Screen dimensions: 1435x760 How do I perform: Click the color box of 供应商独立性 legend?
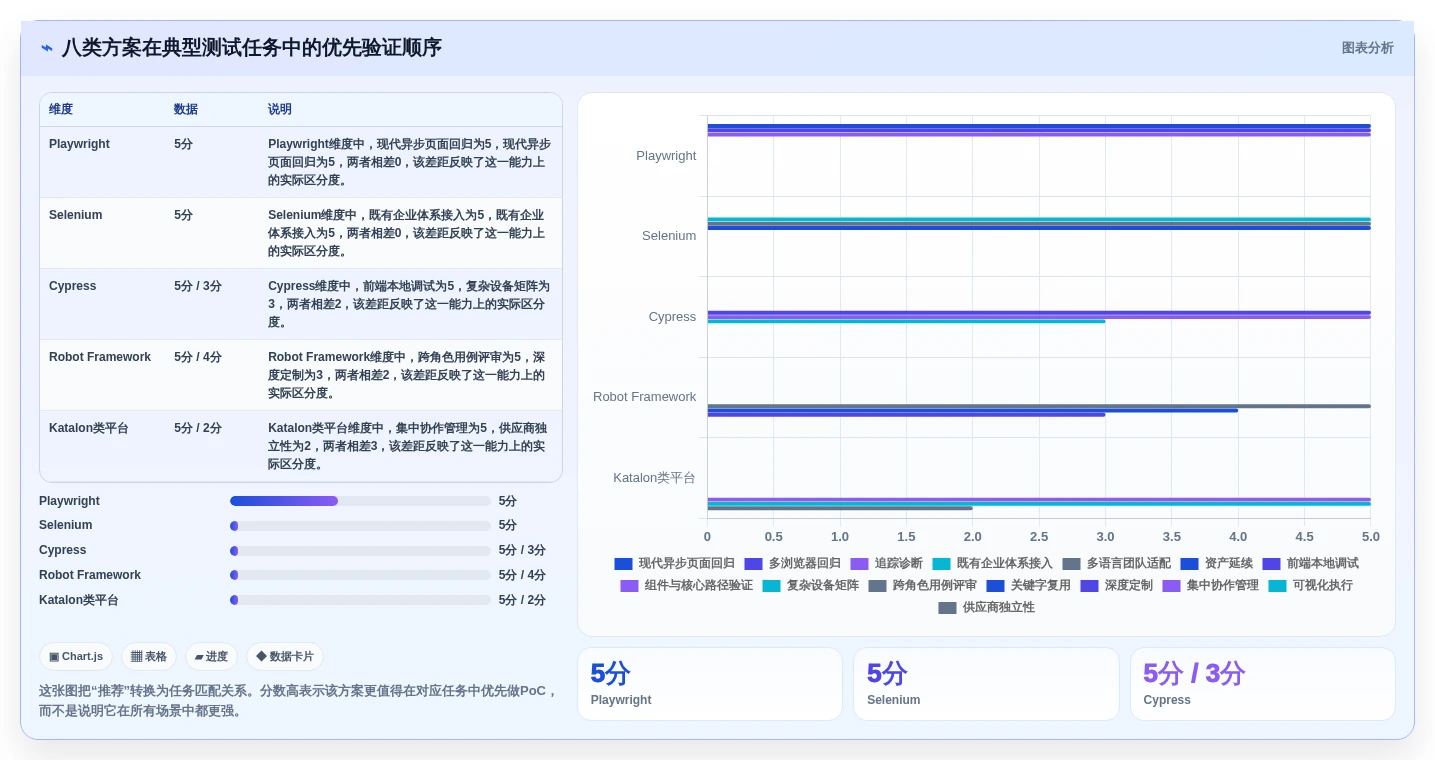click(x=947, y=608)
